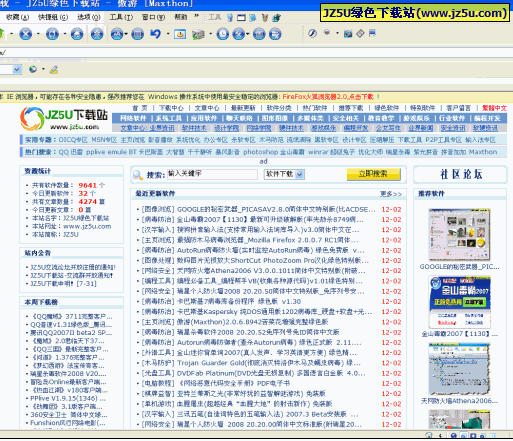Viewport: 513px width, 441px height.
Task: Open the dropdown arrow beside the Stop icon
Action: (38, 34)
